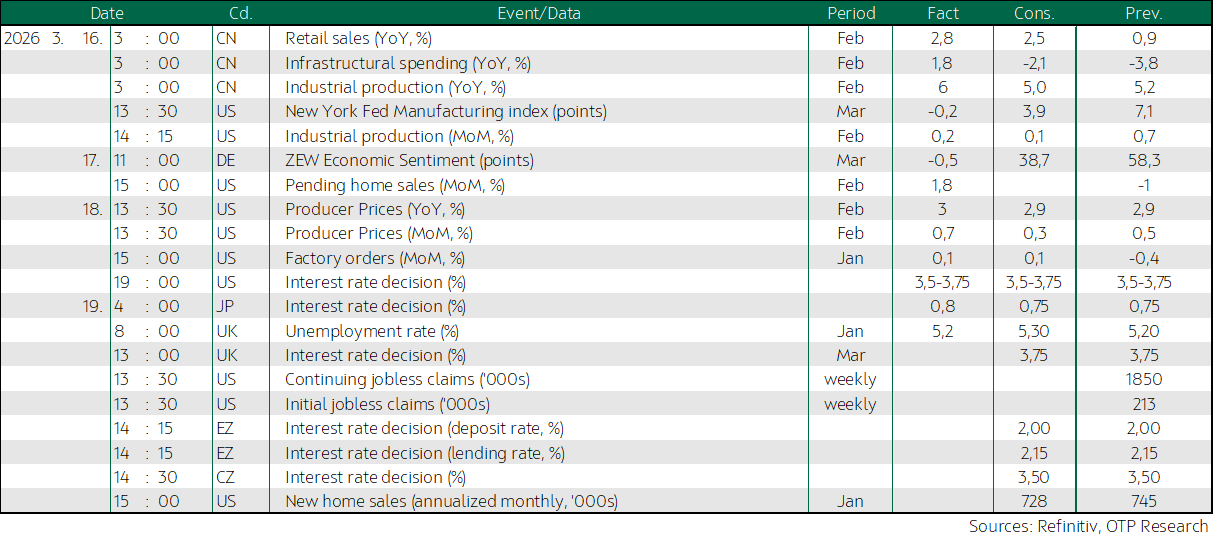Select the Cd. column header

click(239, 14)
